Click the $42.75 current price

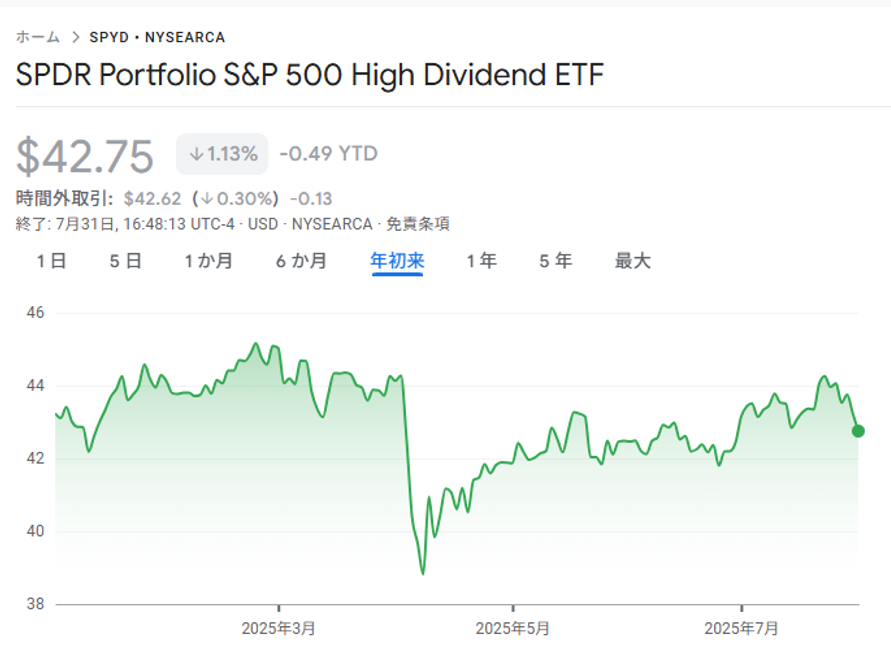tap(85, 156)
